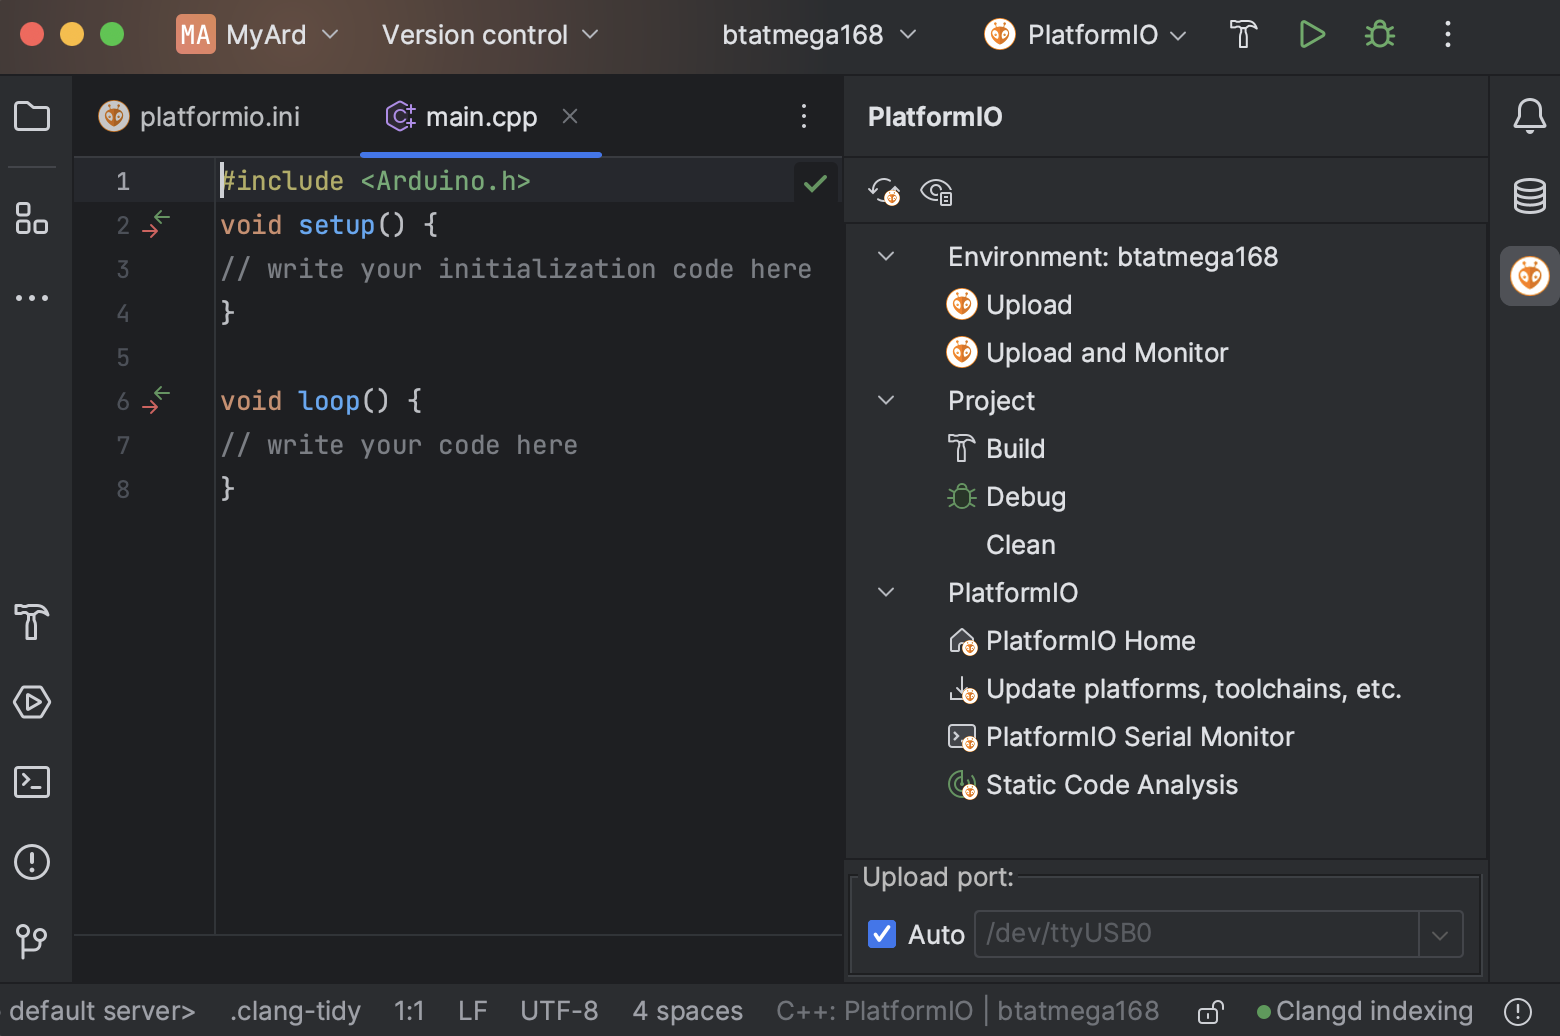The height and width of the screenshot is (1036, 1560).
Task: Open the MyArd project dropdown
Action: (x=259, y=35)
